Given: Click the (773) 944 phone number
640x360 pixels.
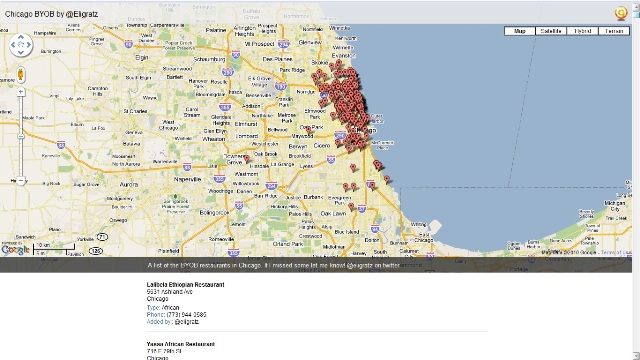Looking at the screenshot, I should 186,315.
